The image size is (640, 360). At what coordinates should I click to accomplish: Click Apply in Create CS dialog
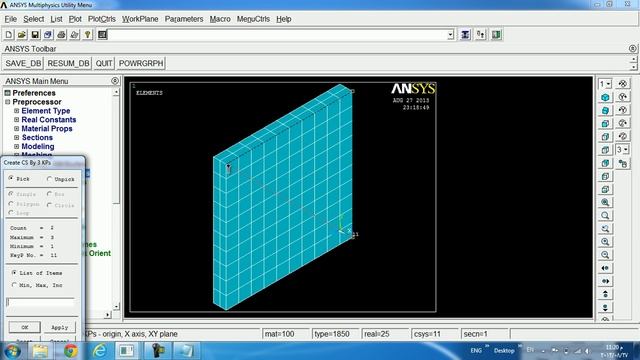coord(60,327)
